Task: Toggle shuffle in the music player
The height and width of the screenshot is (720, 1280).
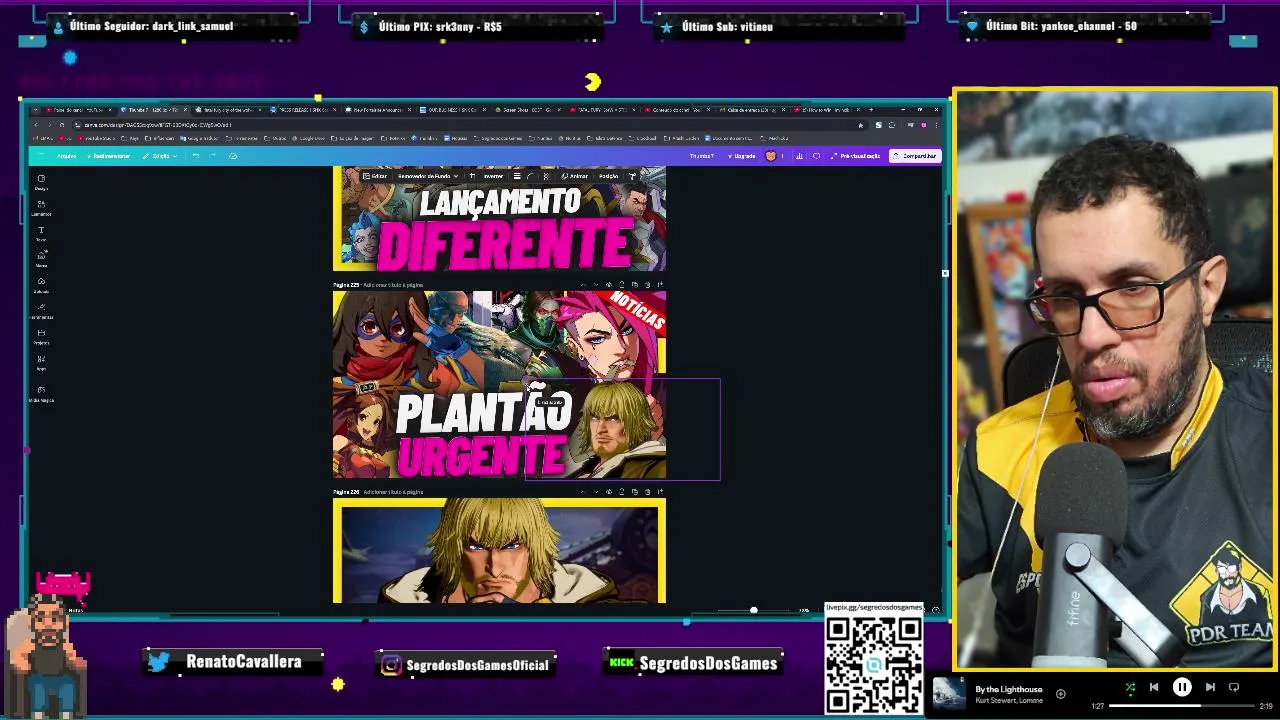Action: [x=1130, y=687]
